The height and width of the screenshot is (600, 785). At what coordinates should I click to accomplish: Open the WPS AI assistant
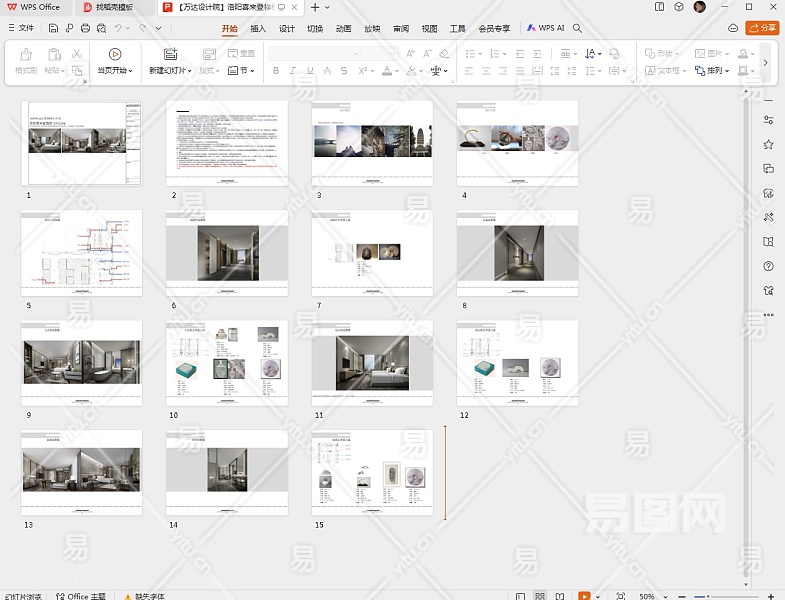coord(546,28)
